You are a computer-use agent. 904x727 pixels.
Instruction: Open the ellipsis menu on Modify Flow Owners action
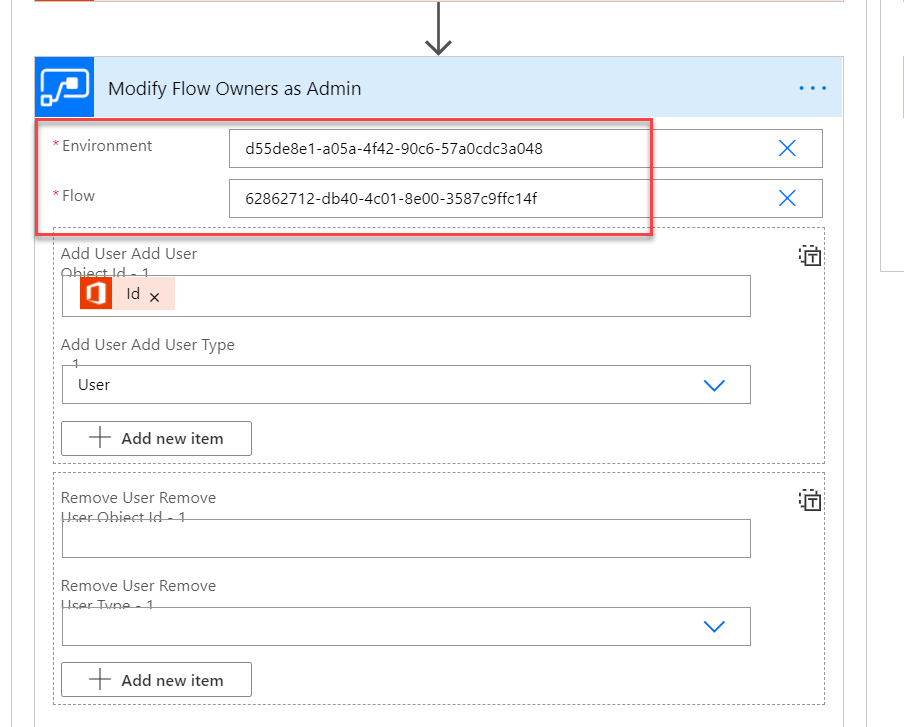pyautogui.click(x=812, y=87)
